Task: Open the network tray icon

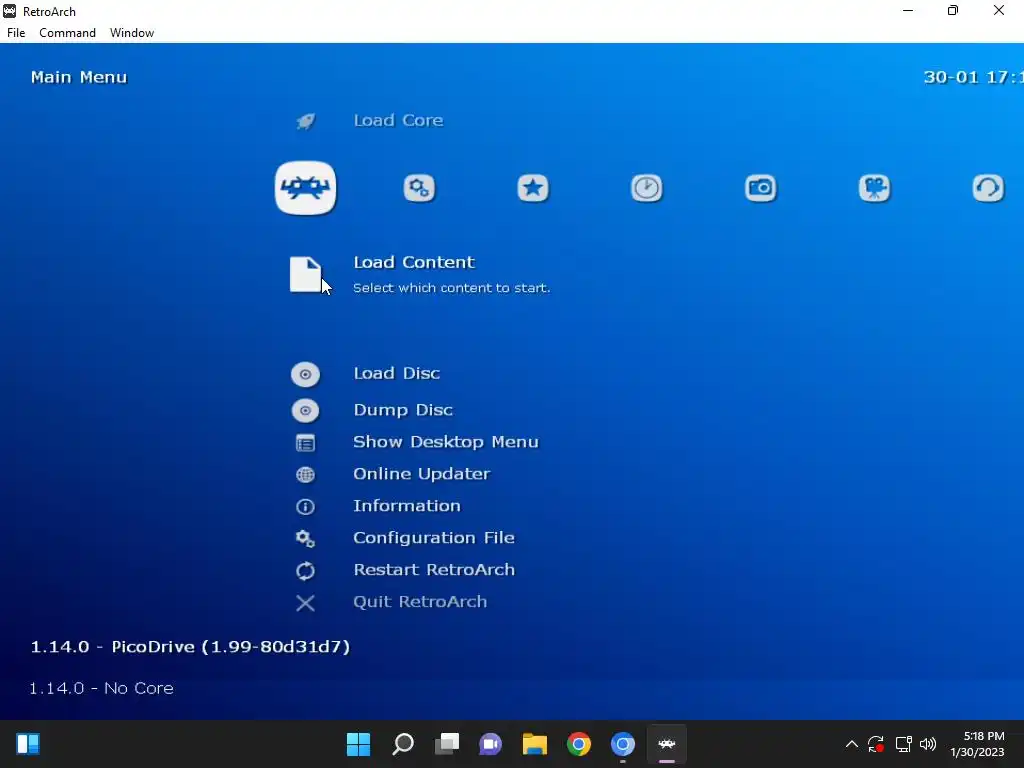Action: tap(903, 744)
